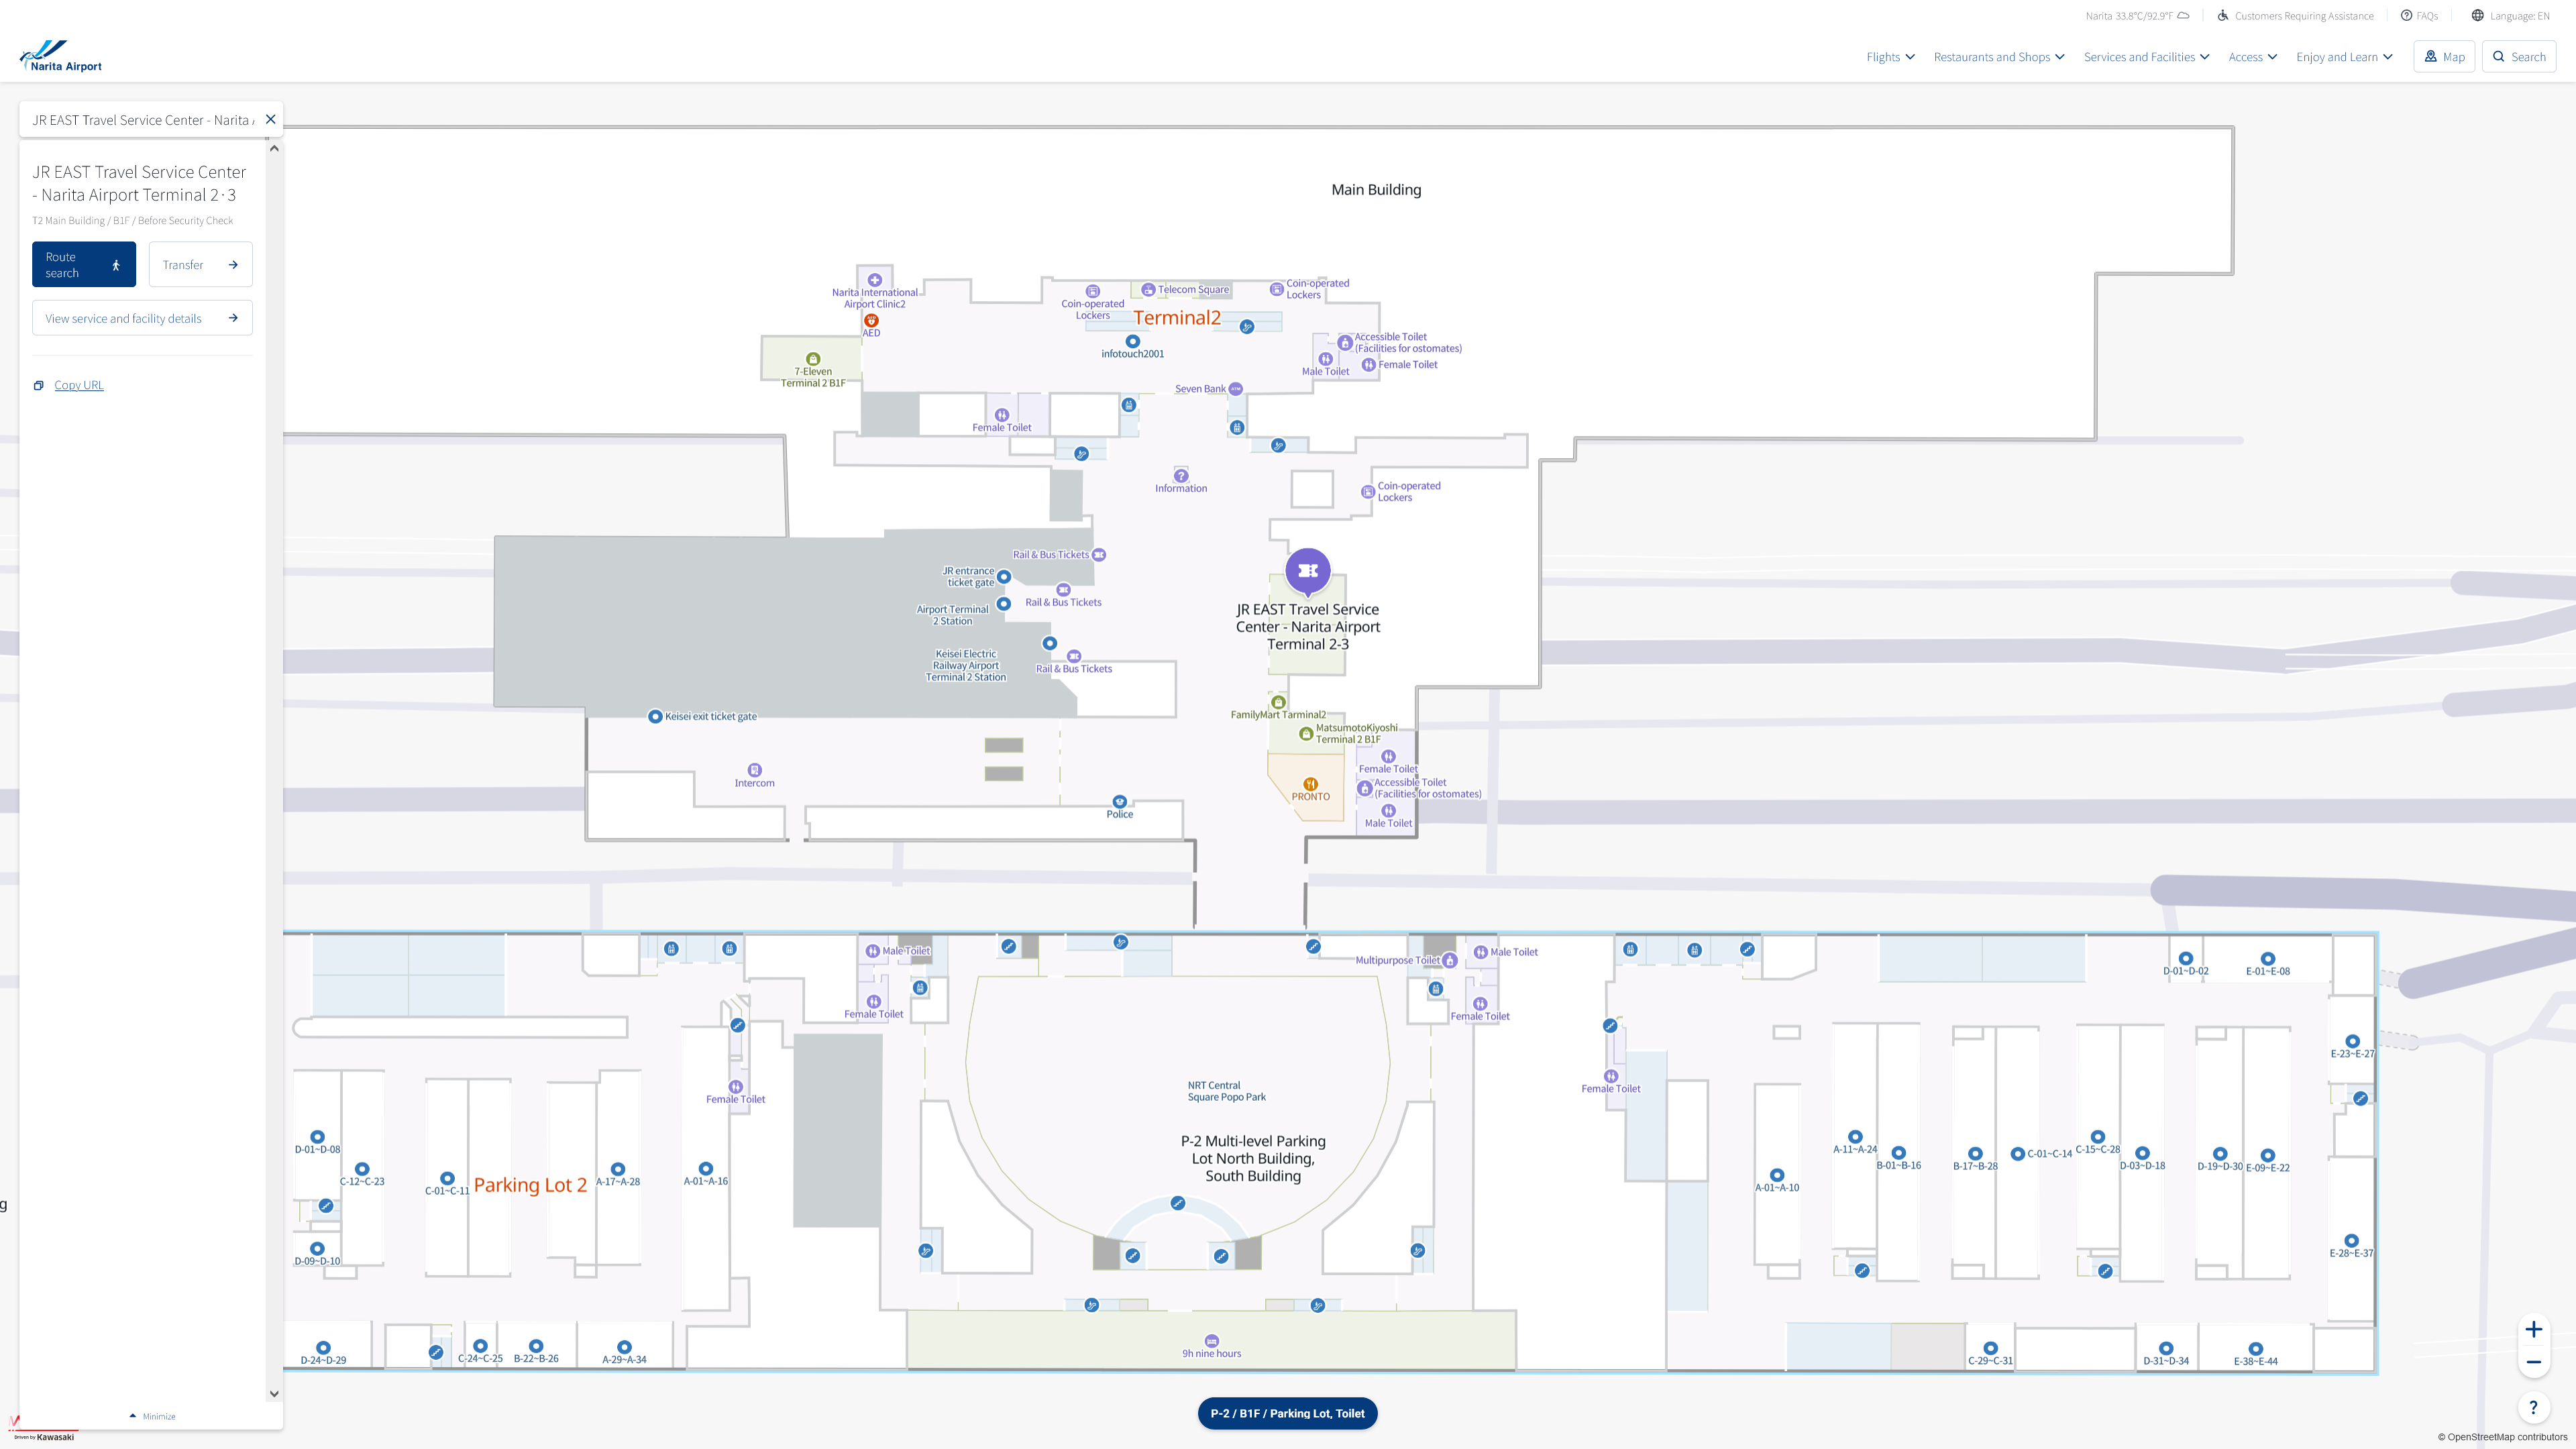
Task: Open the map help question-mark button
Action: (2533, 1408)
